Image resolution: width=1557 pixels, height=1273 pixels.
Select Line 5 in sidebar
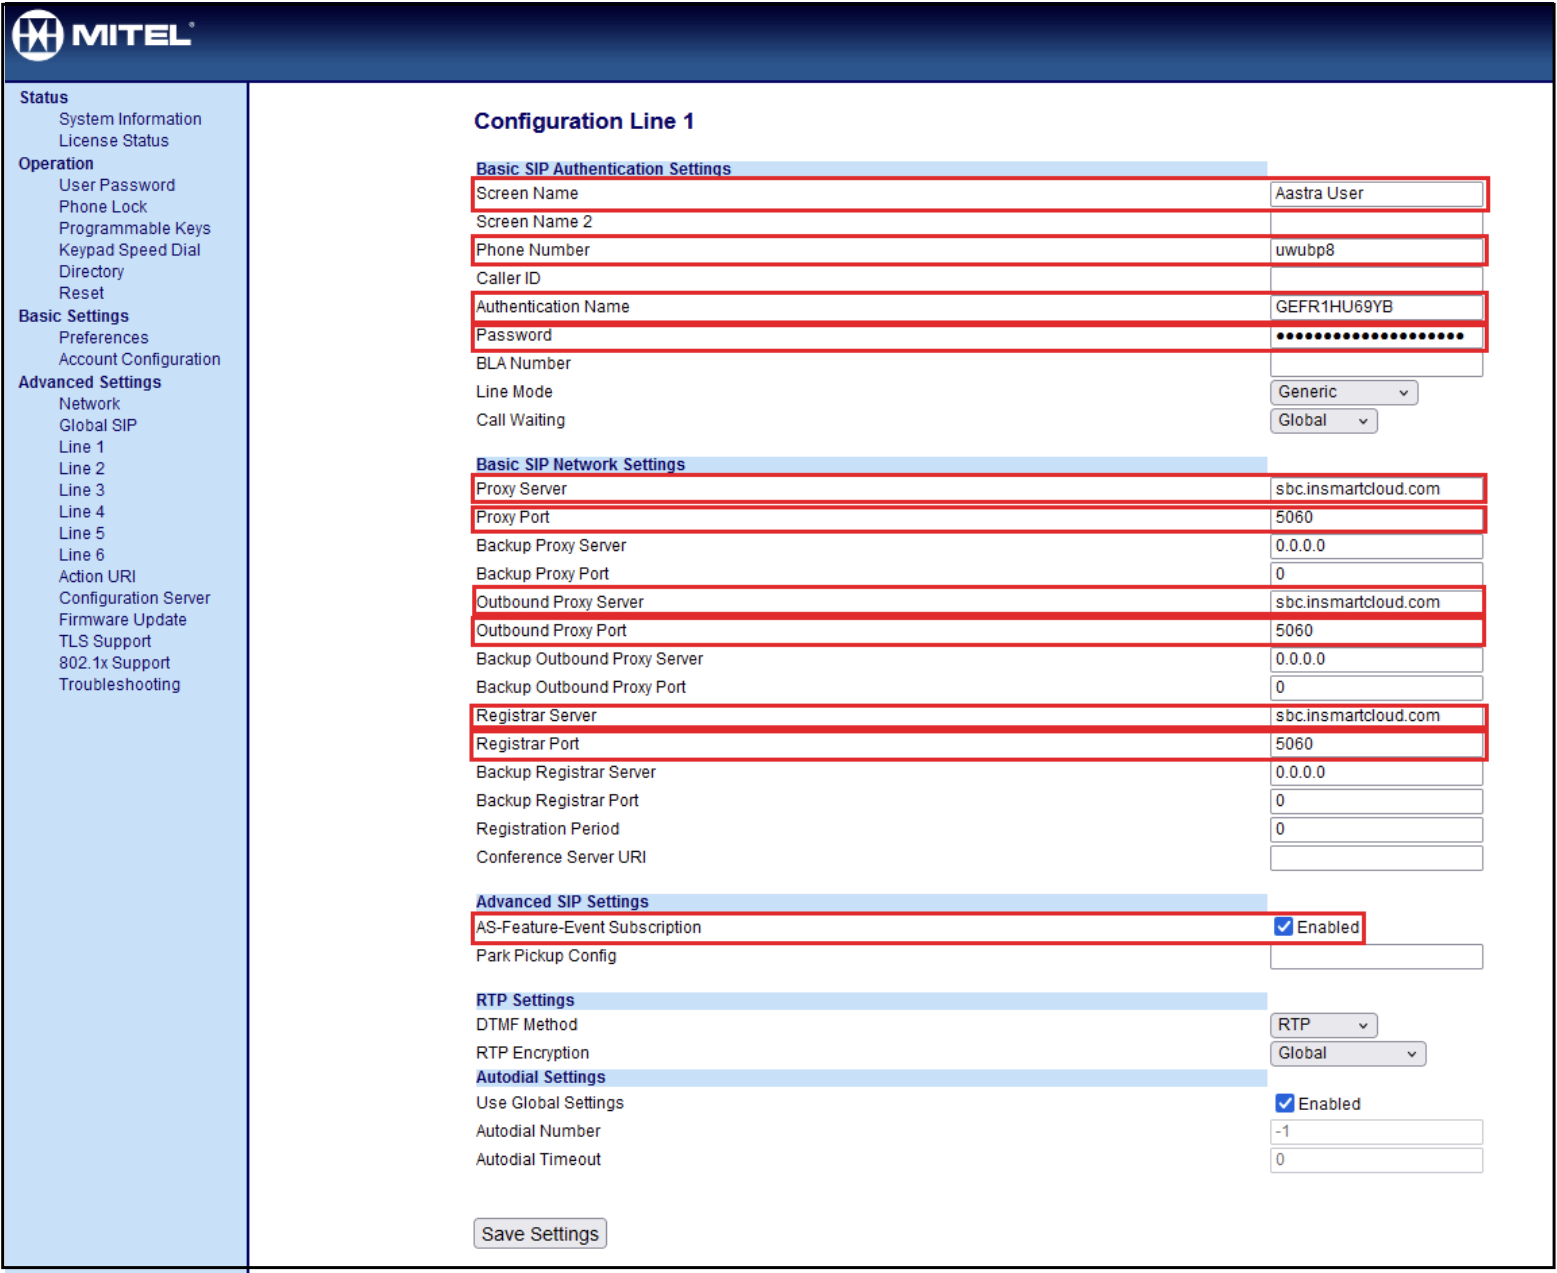pos(81,533)
